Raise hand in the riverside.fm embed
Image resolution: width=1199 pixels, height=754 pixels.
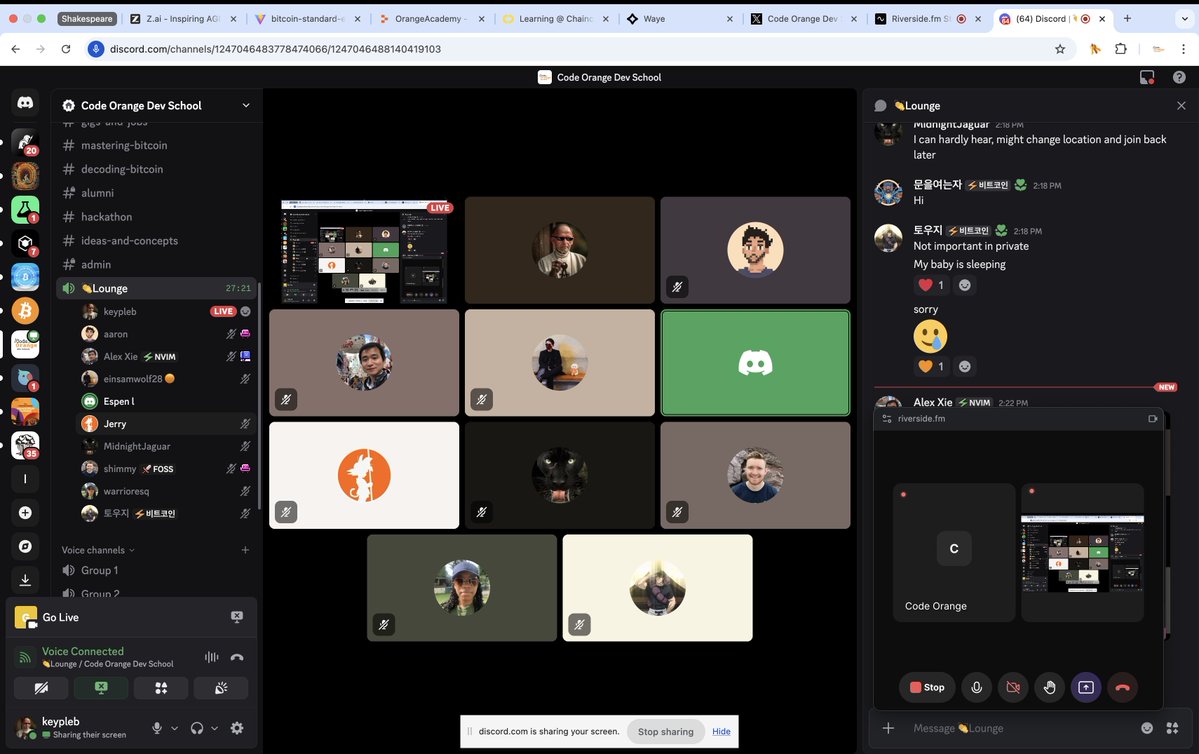1049,687
